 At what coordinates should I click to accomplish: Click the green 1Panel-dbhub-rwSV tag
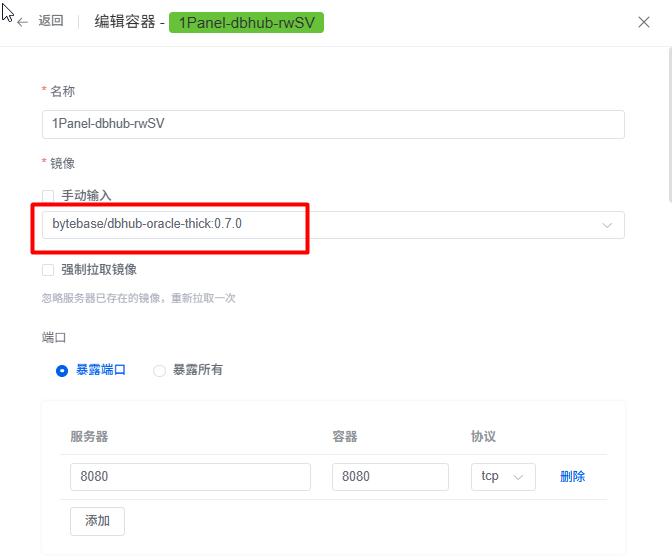[246, 22]
